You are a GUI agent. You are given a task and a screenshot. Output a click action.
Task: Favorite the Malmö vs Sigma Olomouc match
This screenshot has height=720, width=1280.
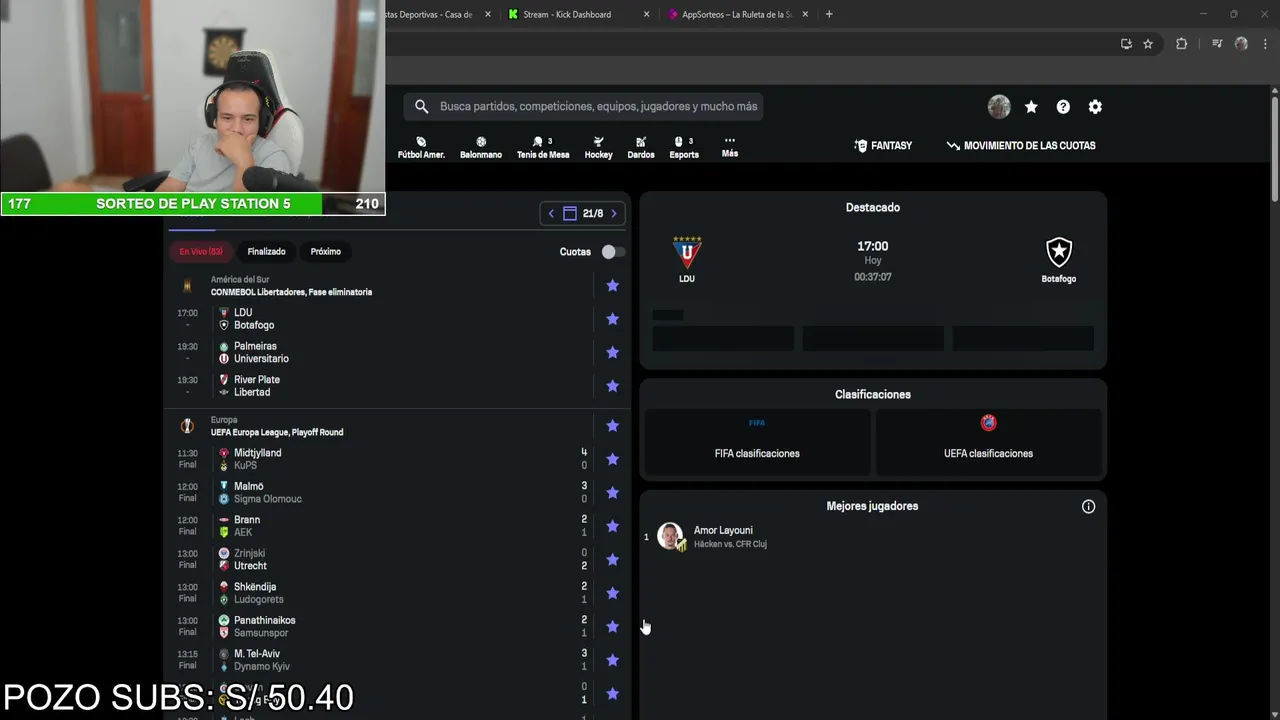point(612,493)
